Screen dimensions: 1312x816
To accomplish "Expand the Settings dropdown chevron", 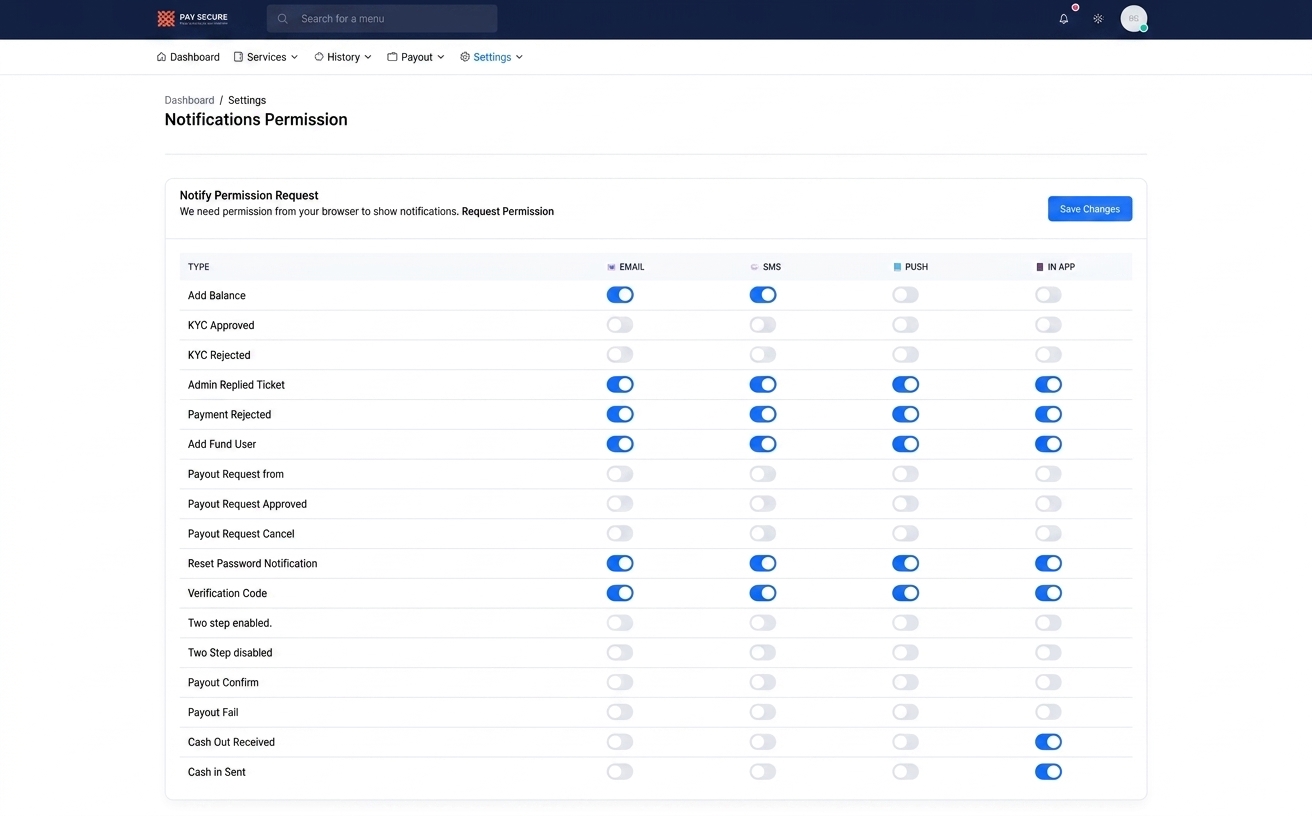I will tap(519, 57).
